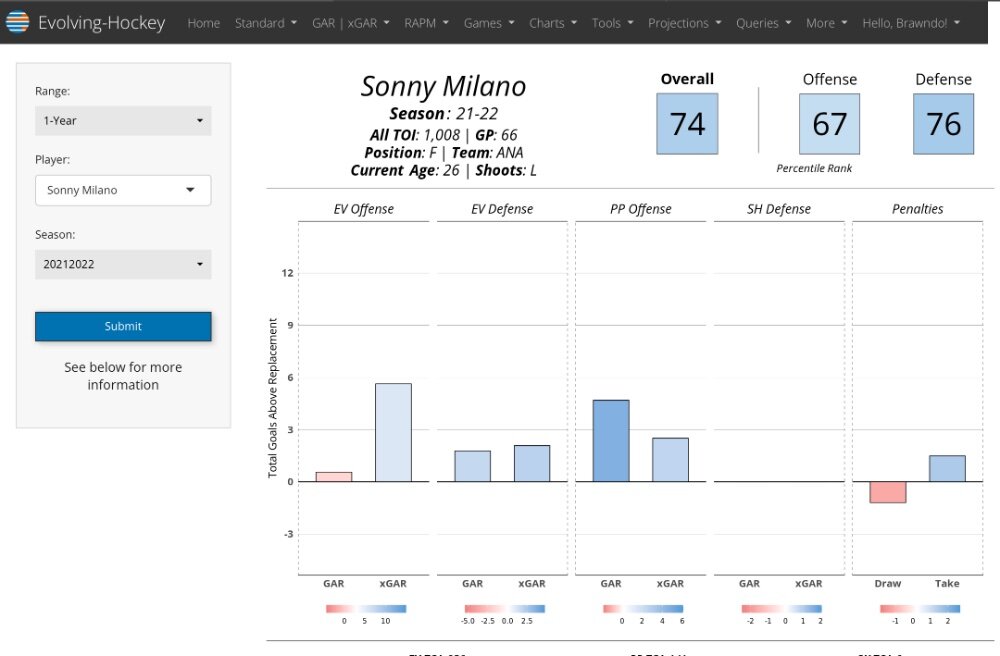Open the Standard menu
This screenshot has height=656, width=1000.
[x=266, y=23]
